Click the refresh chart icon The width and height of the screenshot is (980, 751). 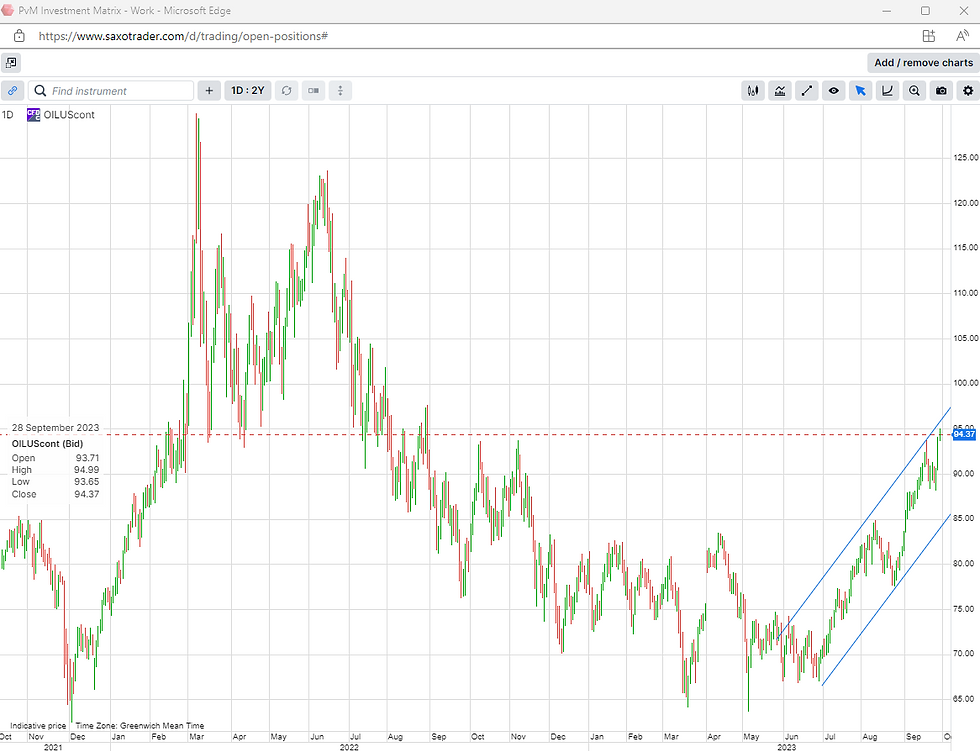pos(286,91)
